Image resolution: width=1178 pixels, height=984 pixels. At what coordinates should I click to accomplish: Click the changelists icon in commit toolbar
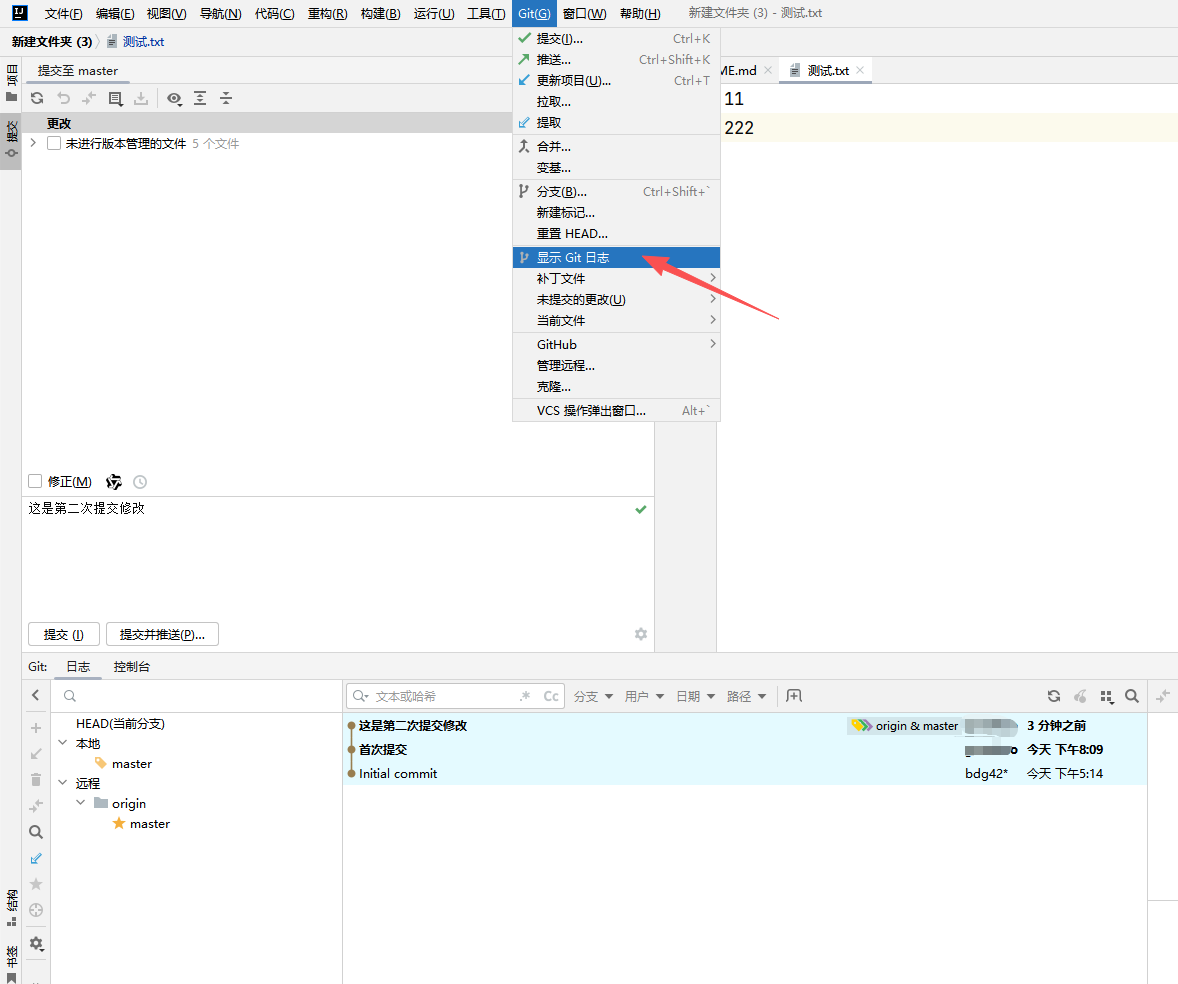(x=115, y=98)
